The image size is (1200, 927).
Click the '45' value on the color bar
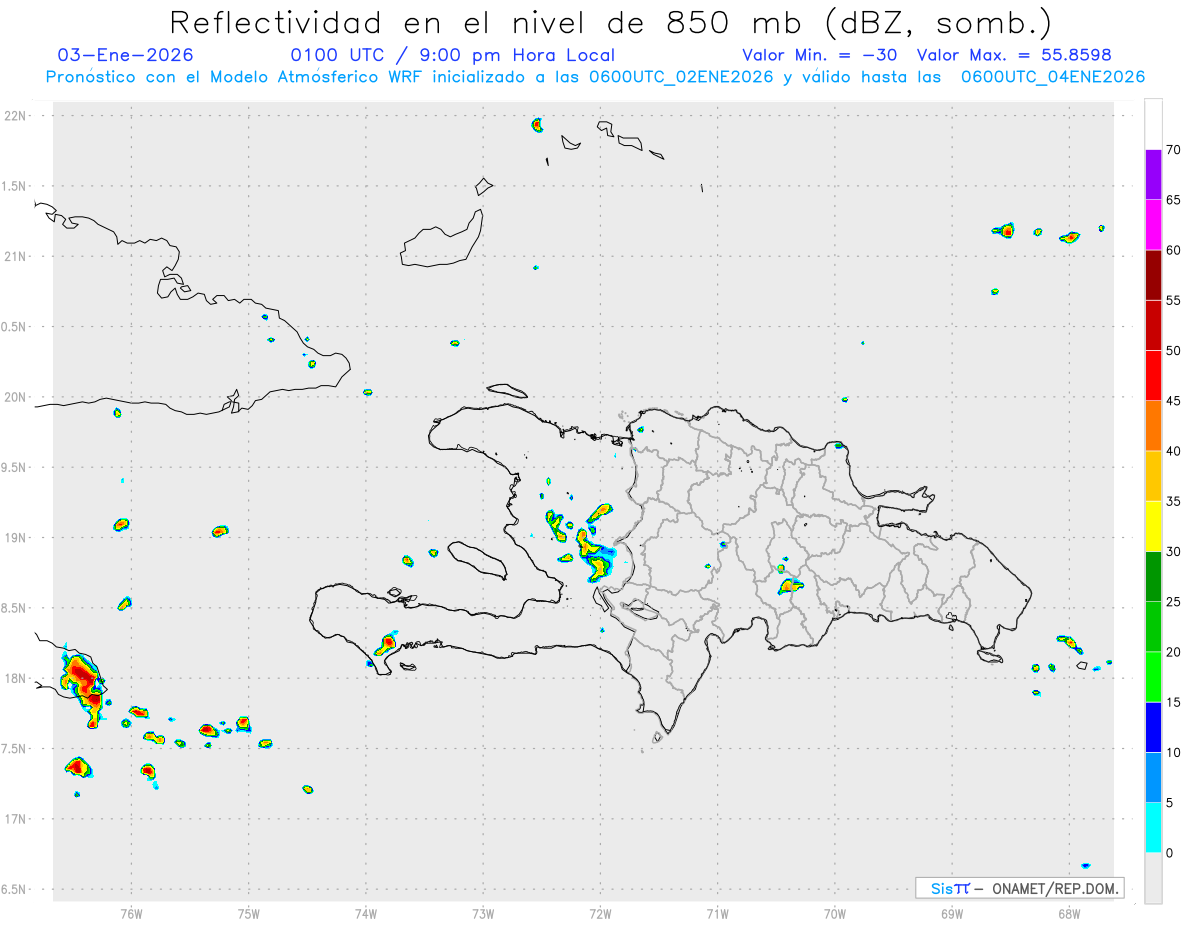click(x=1173, y=401)
